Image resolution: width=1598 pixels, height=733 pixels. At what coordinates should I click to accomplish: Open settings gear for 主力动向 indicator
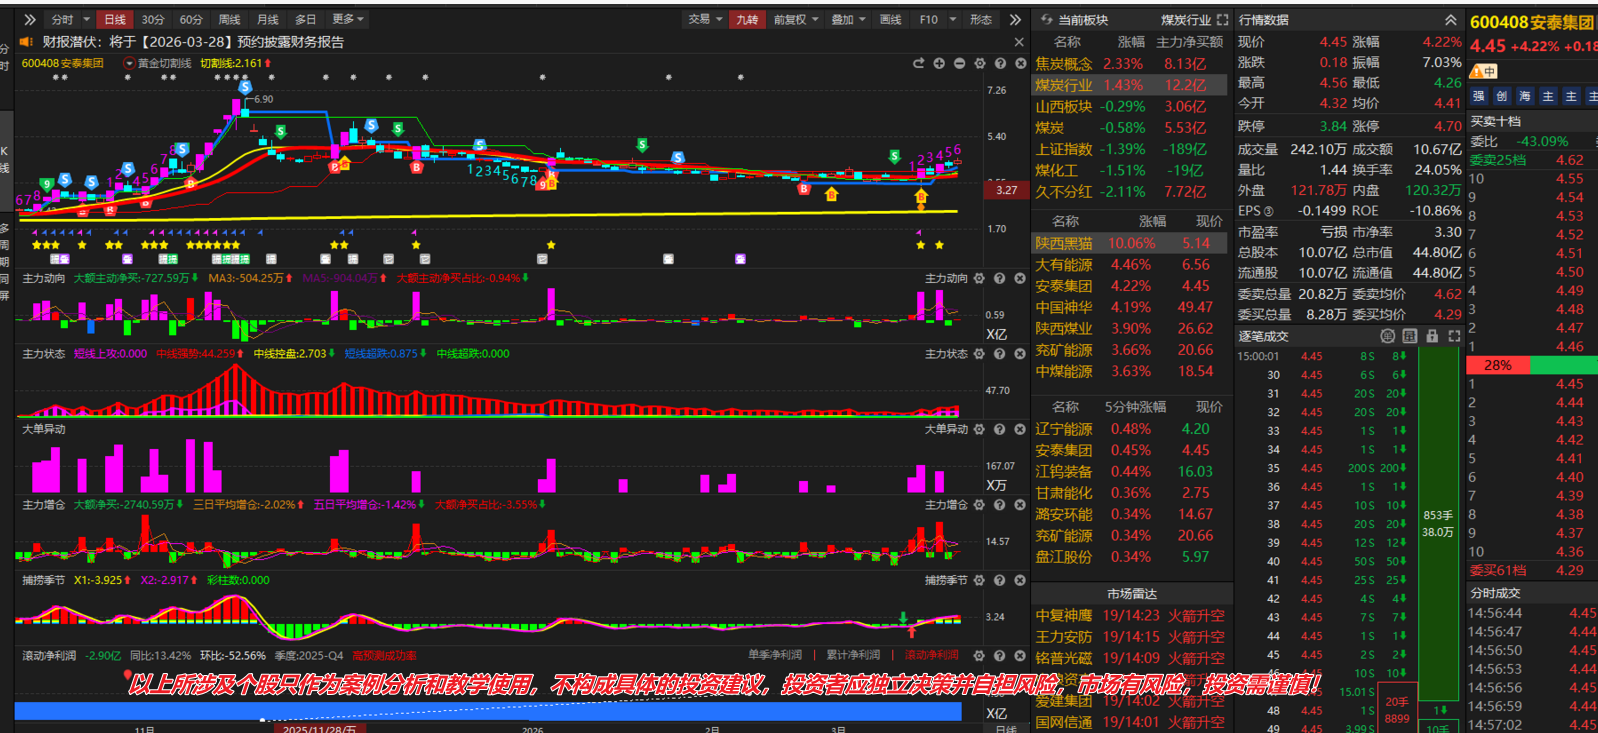(x=979, y=278)
